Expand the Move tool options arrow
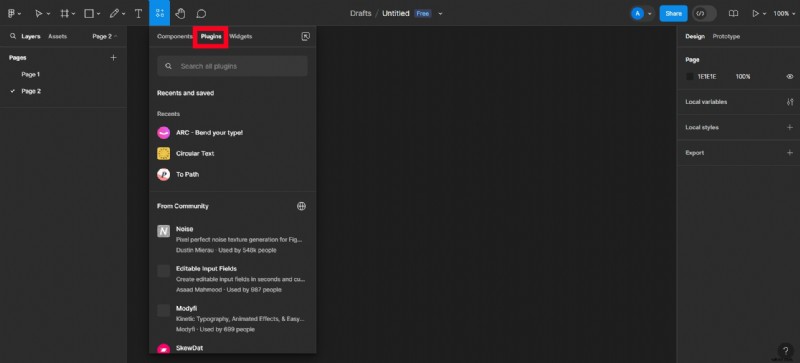The width and height of the screenshot is (800, 363). point(48,14)
